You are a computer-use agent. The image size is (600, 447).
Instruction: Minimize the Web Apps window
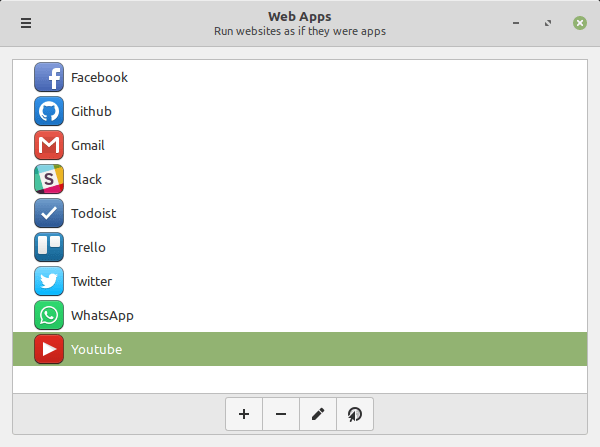pyautogui.click(x=516, y=23)
